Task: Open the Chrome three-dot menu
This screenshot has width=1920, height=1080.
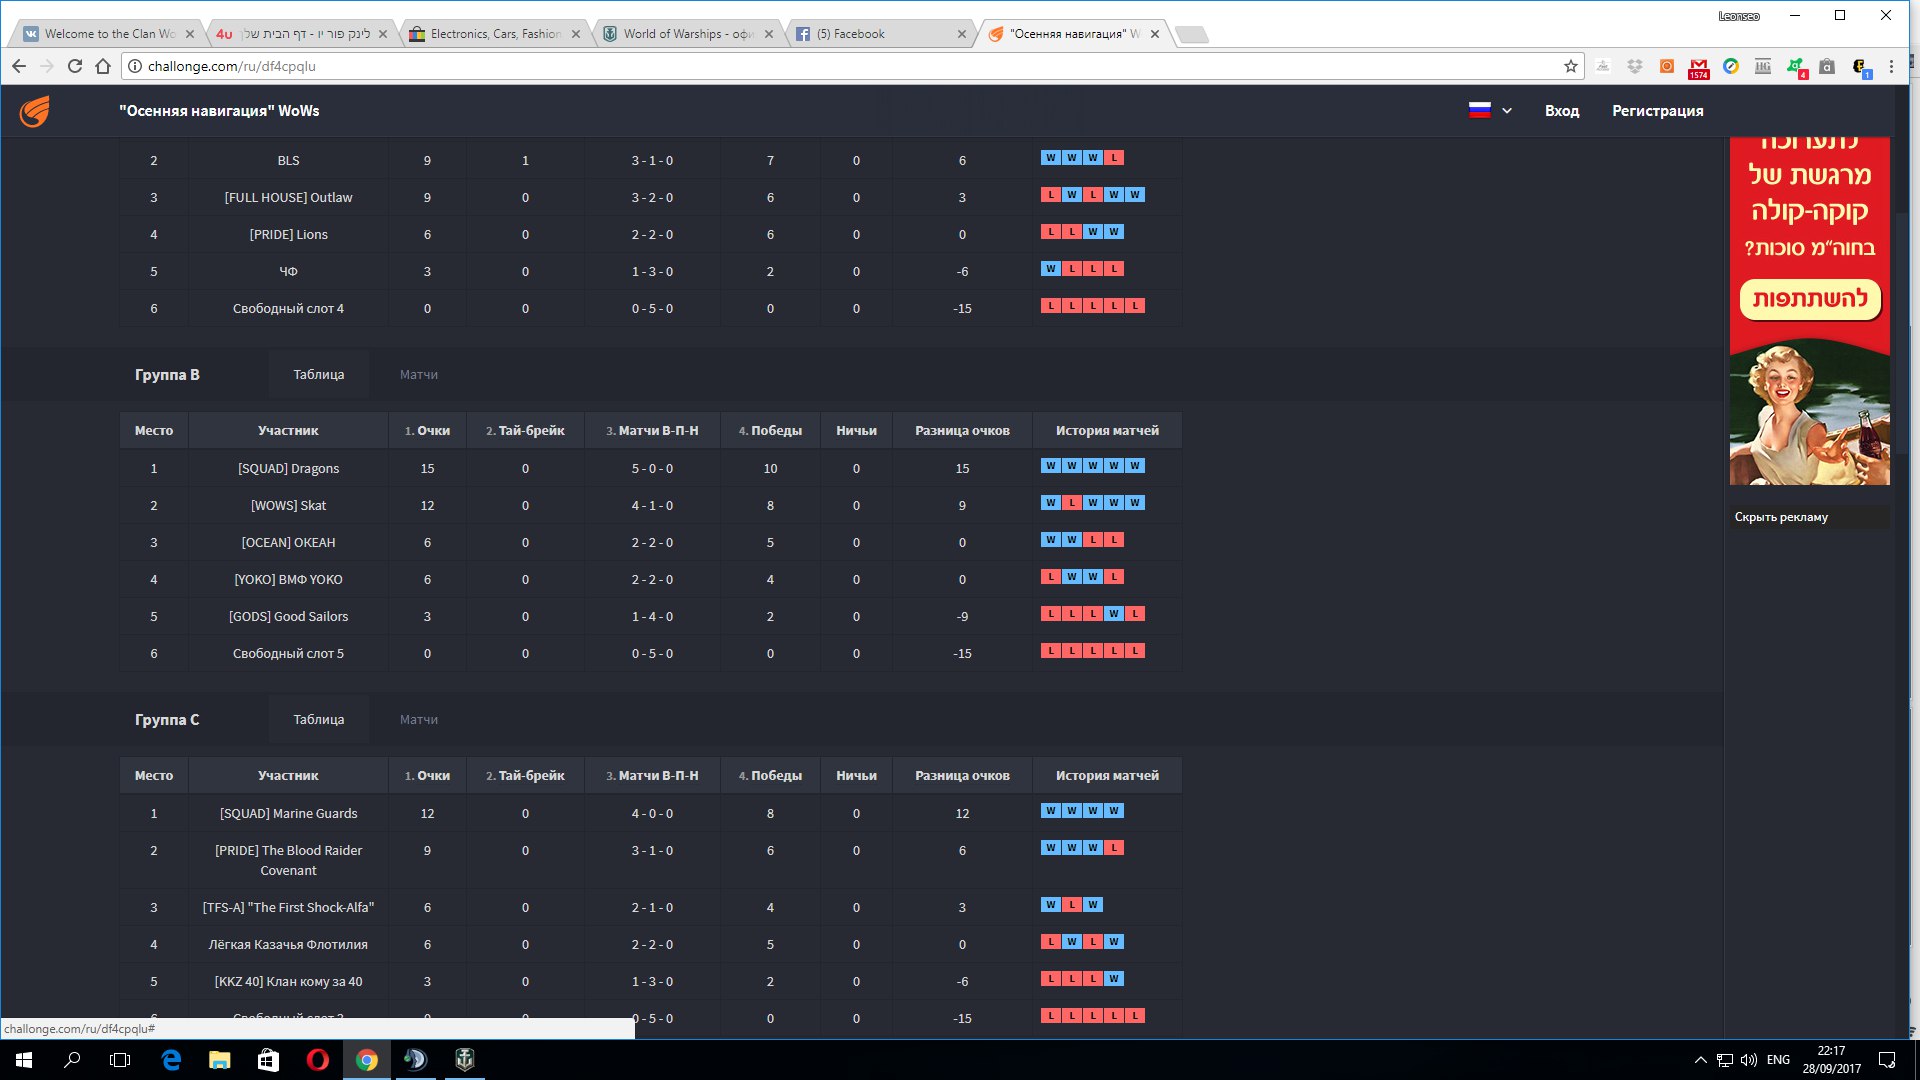Action: click(x=1891, y=67)
